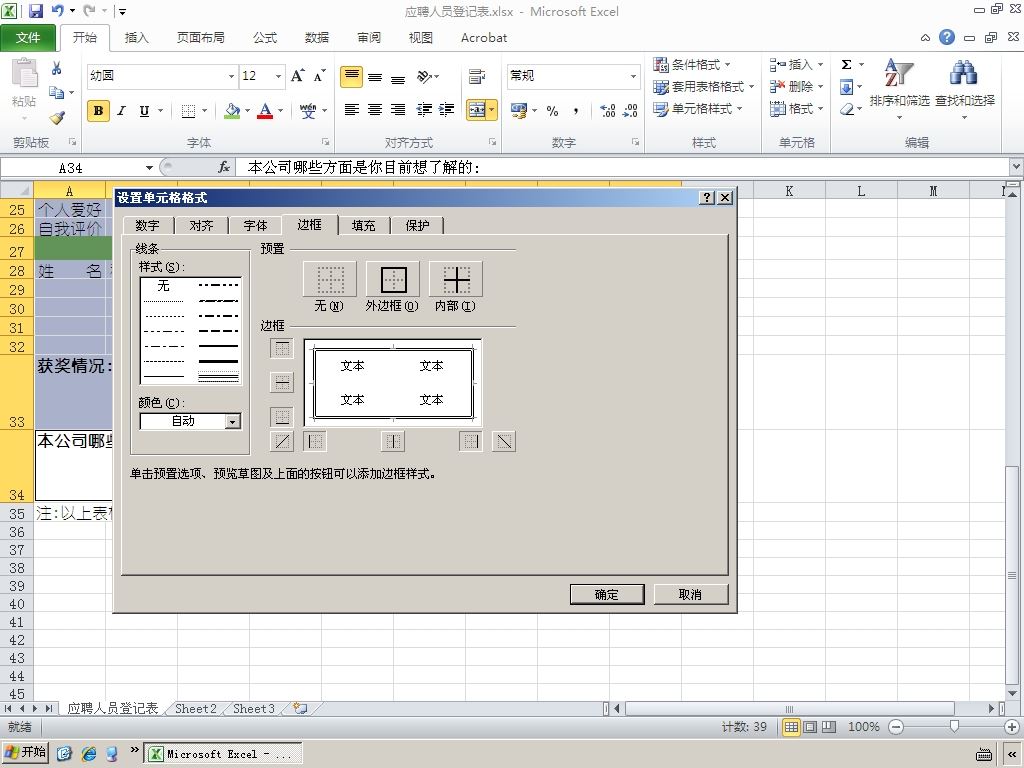1024x768 pixels.
Task: Click the zoom out minus button
Action: coord(896,727)
